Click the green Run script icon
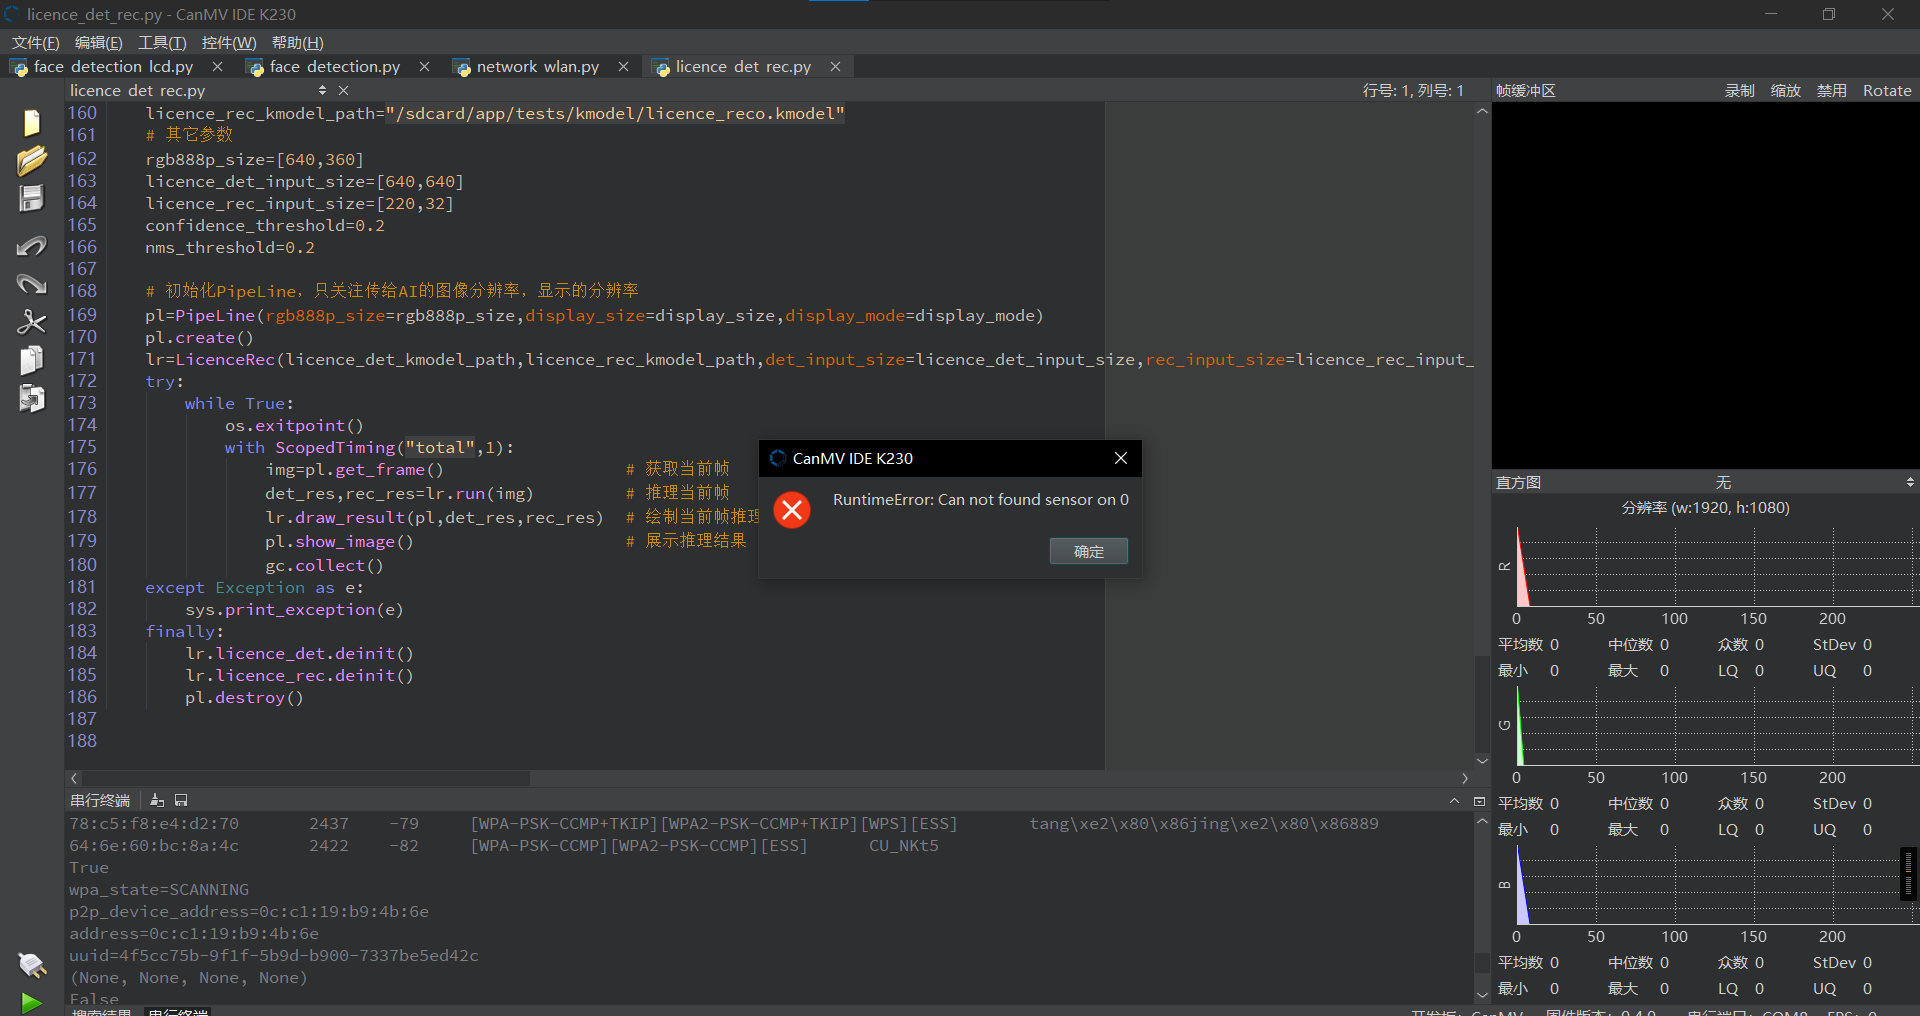Viewport: 1920px width, 1016px height. [x=31, y=1002]
